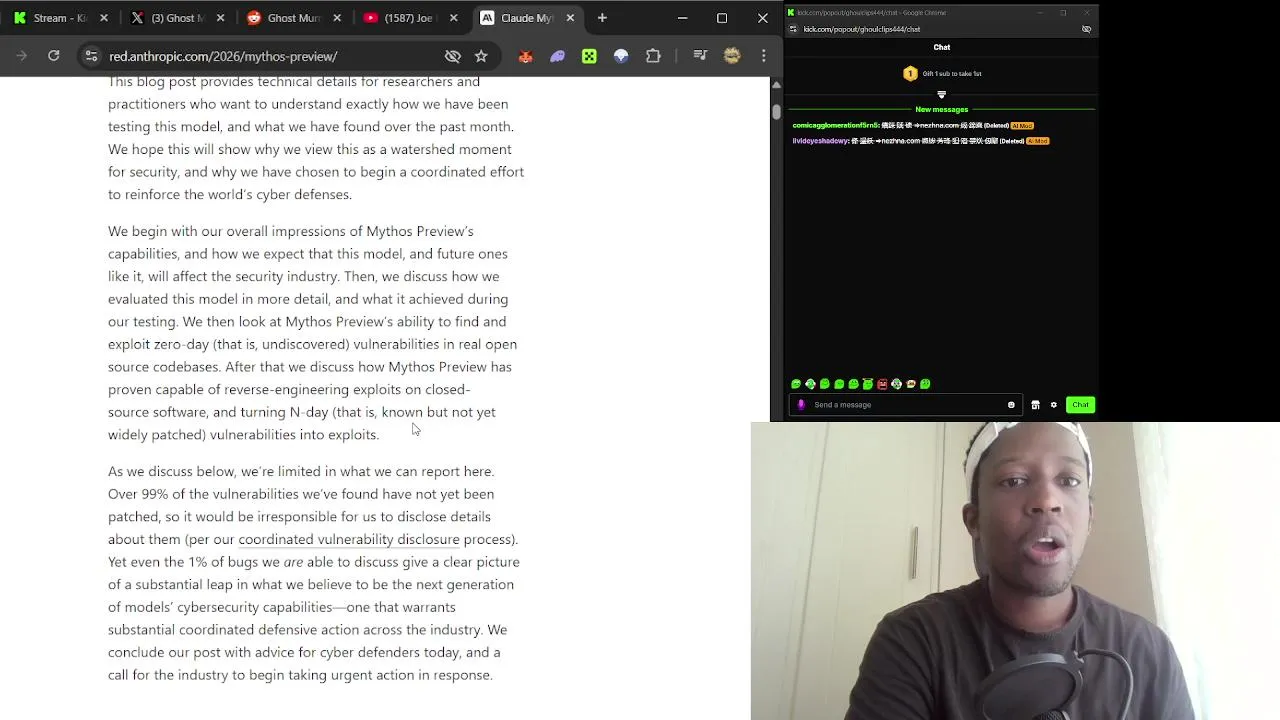Jump to New messages in chat
Screen dimensions: 1280x720
[x=941, y=109]
